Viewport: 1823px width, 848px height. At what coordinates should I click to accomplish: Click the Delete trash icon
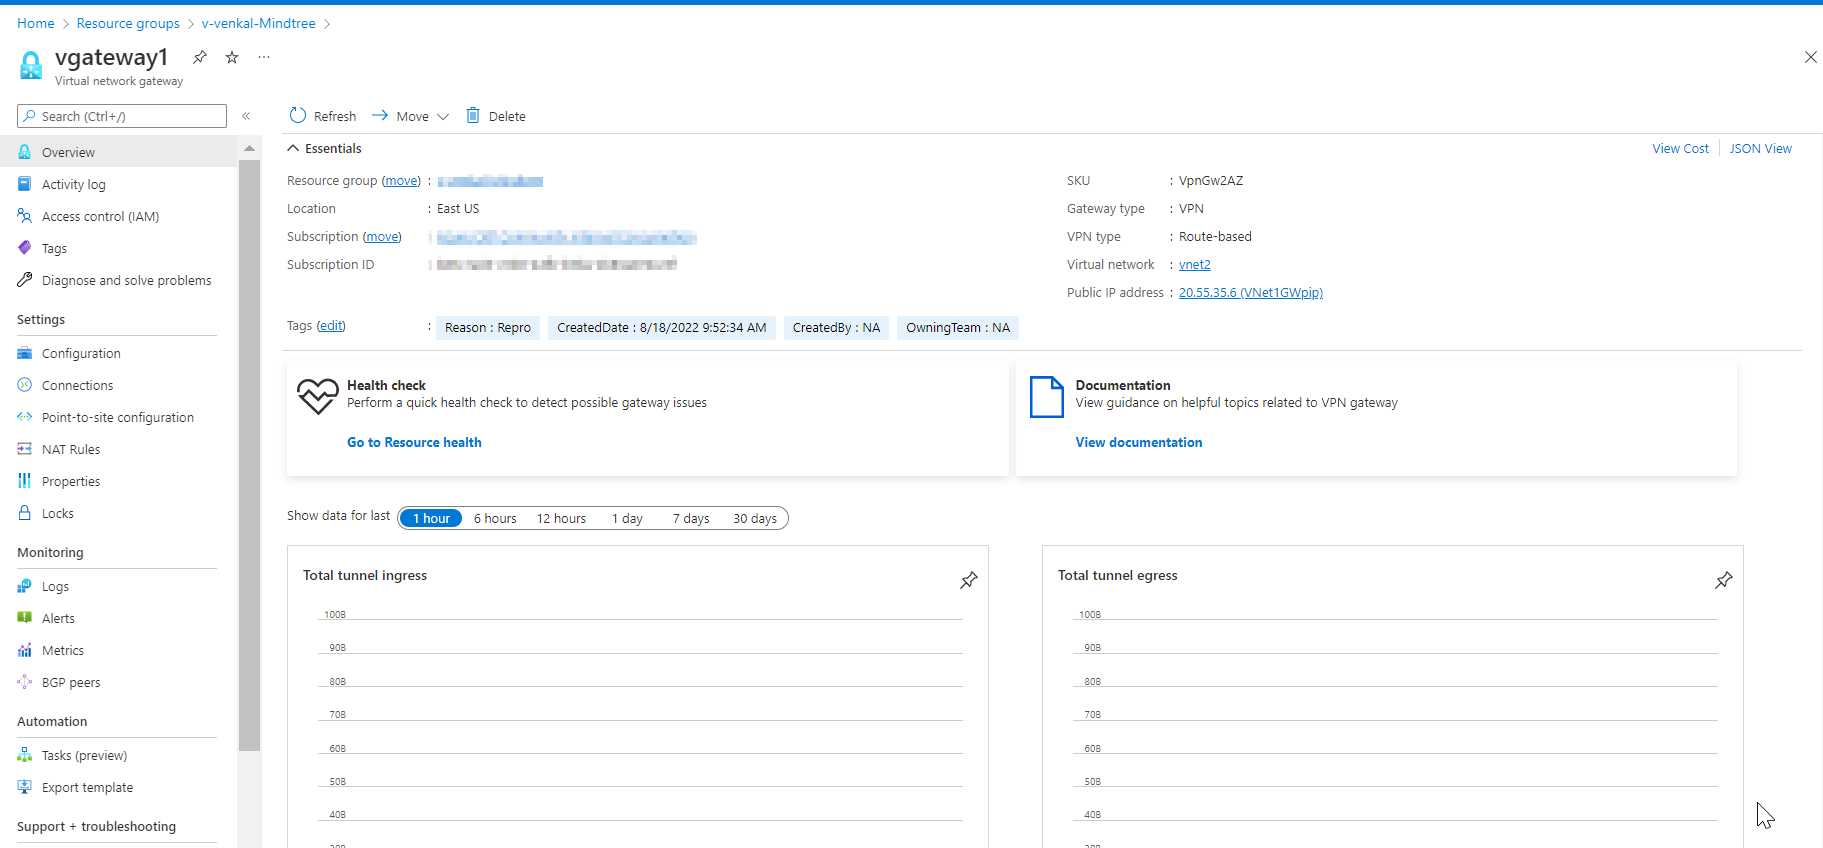coord(473,116)
